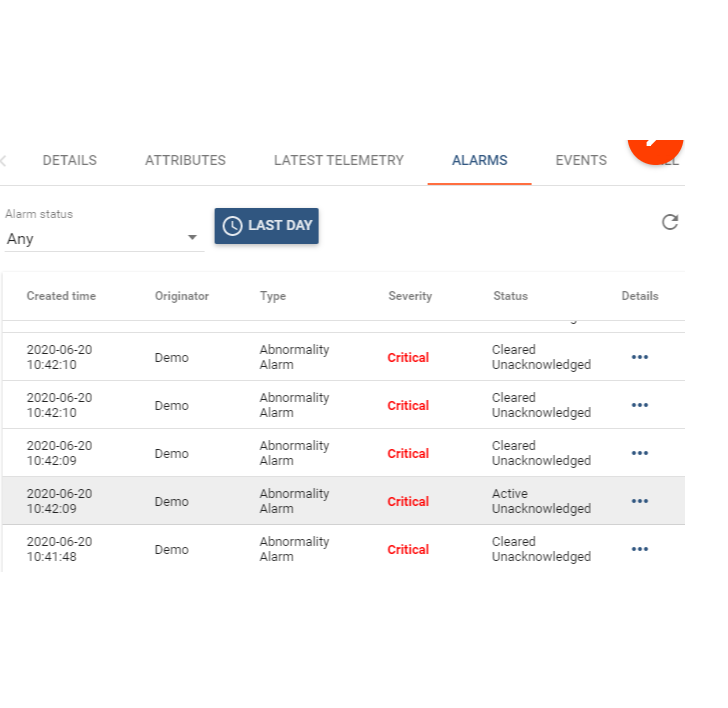Click Cleared Unacknowledged status in the 10:41:48 row
The height and width of the screenshot is (708, 728).
click(x=541, y=549)
